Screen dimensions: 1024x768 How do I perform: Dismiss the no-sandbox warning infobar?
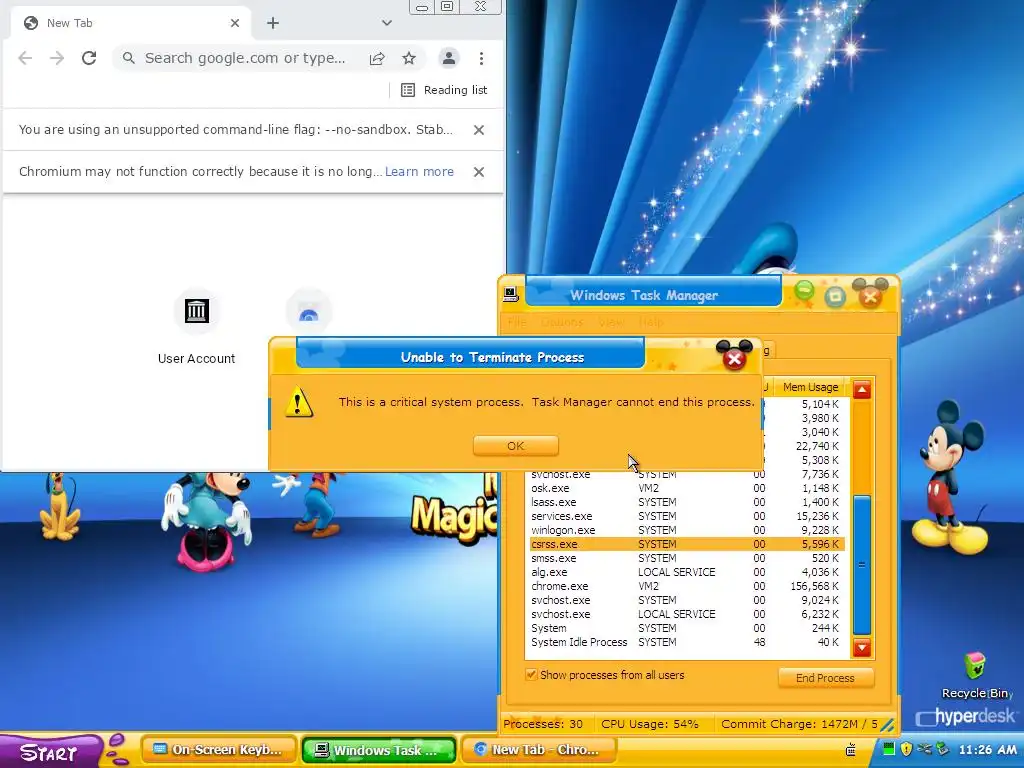(479, 130)
